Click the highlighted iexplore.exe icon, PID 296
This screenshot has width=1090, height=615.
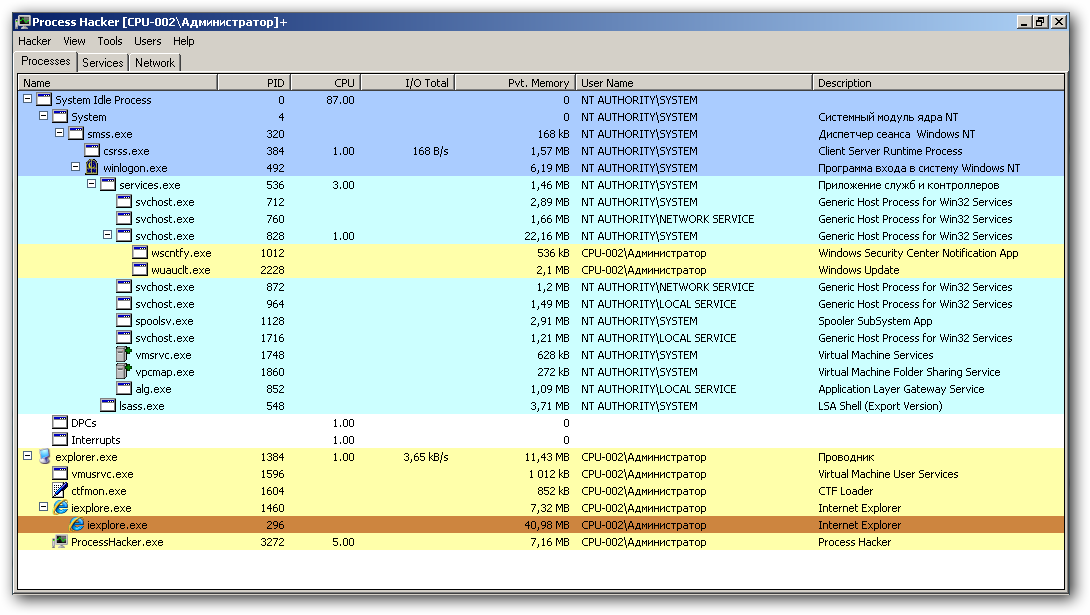coord(76,525)
